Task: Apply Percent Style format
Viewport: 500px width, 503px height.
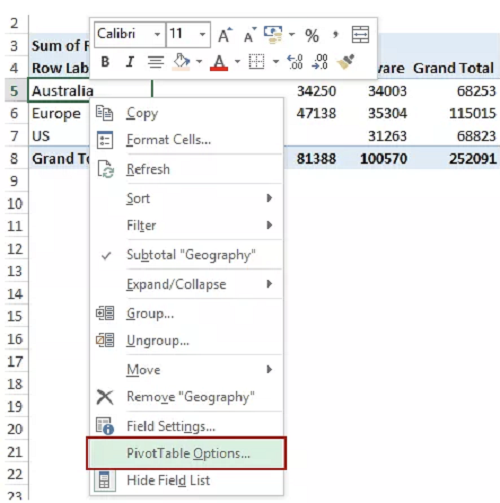Action: coord(312,35)
